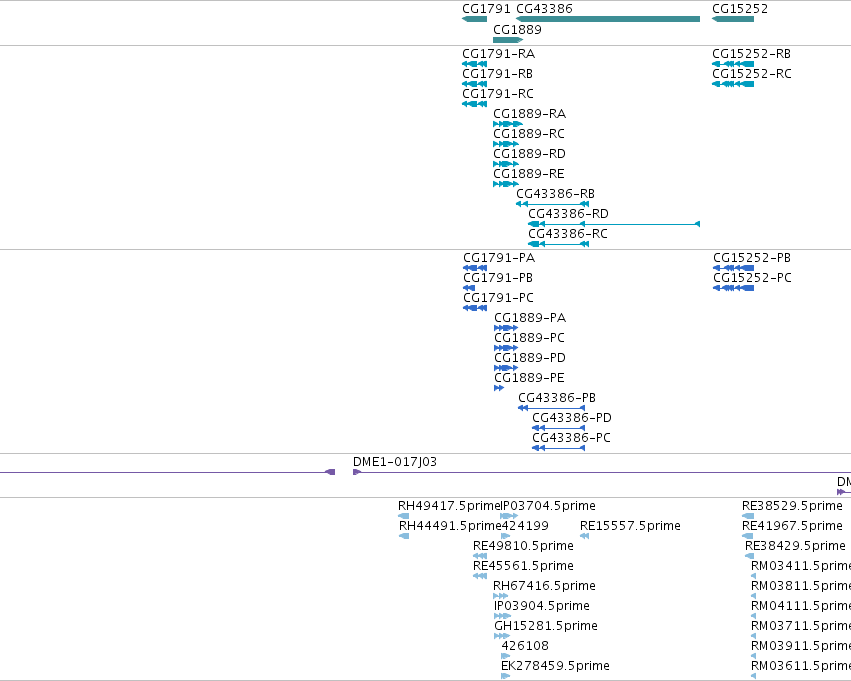Select transcript CG43386-RD
851x681 pixels.
568,214
